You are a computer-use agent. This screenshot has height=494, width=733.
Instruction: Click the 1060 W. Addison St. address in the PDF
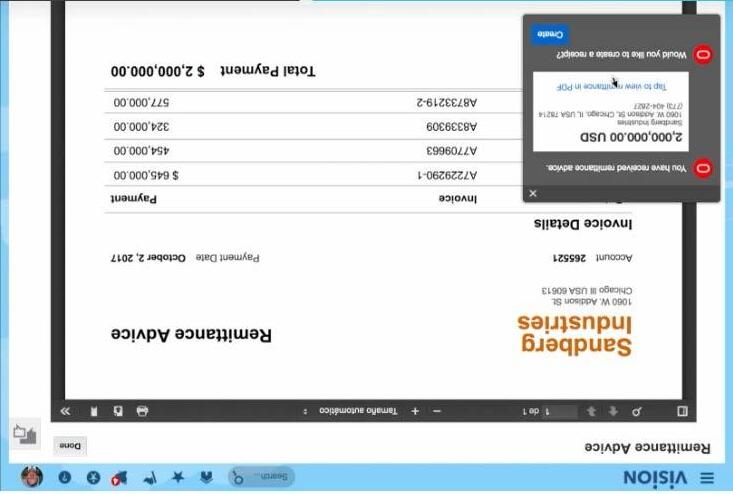(592, 301)
